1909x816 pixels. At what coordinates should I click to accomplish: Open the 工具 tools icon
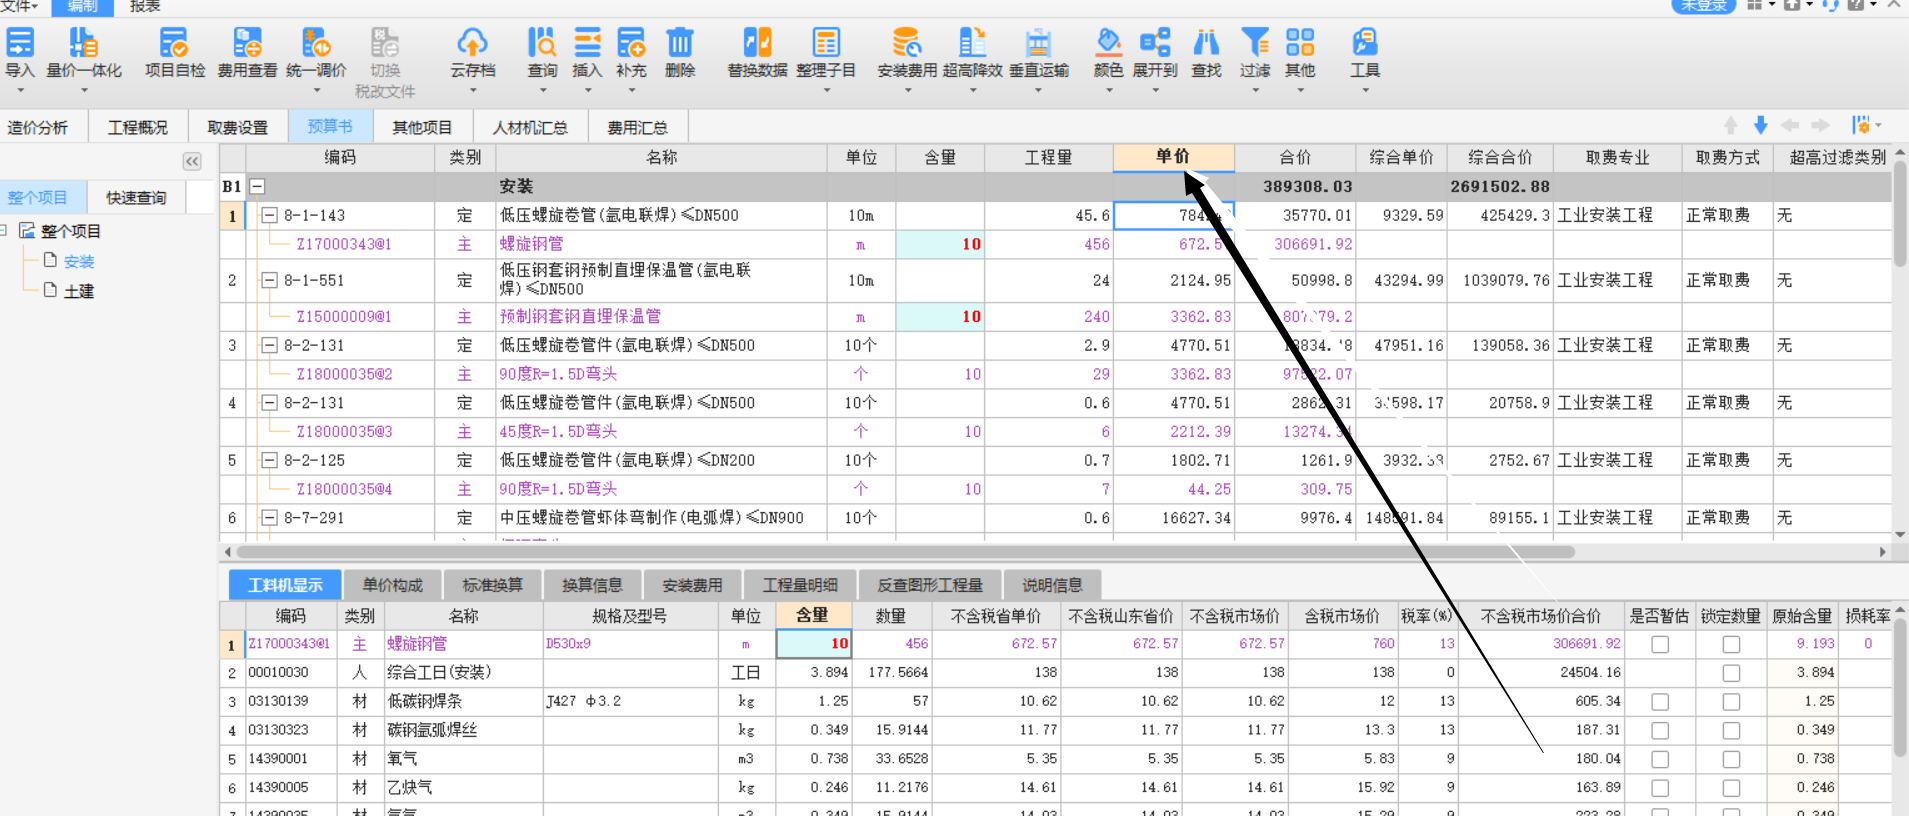pos(1365,44)
